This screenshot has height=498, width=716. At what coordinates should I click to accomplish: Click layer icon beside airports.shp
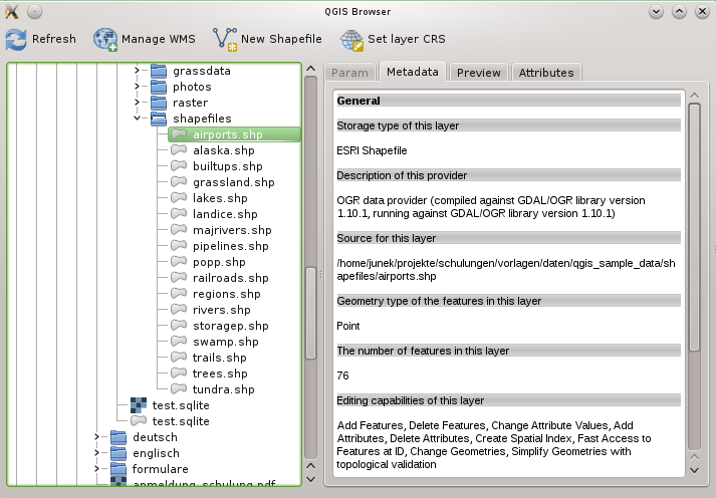click(179, 134)
